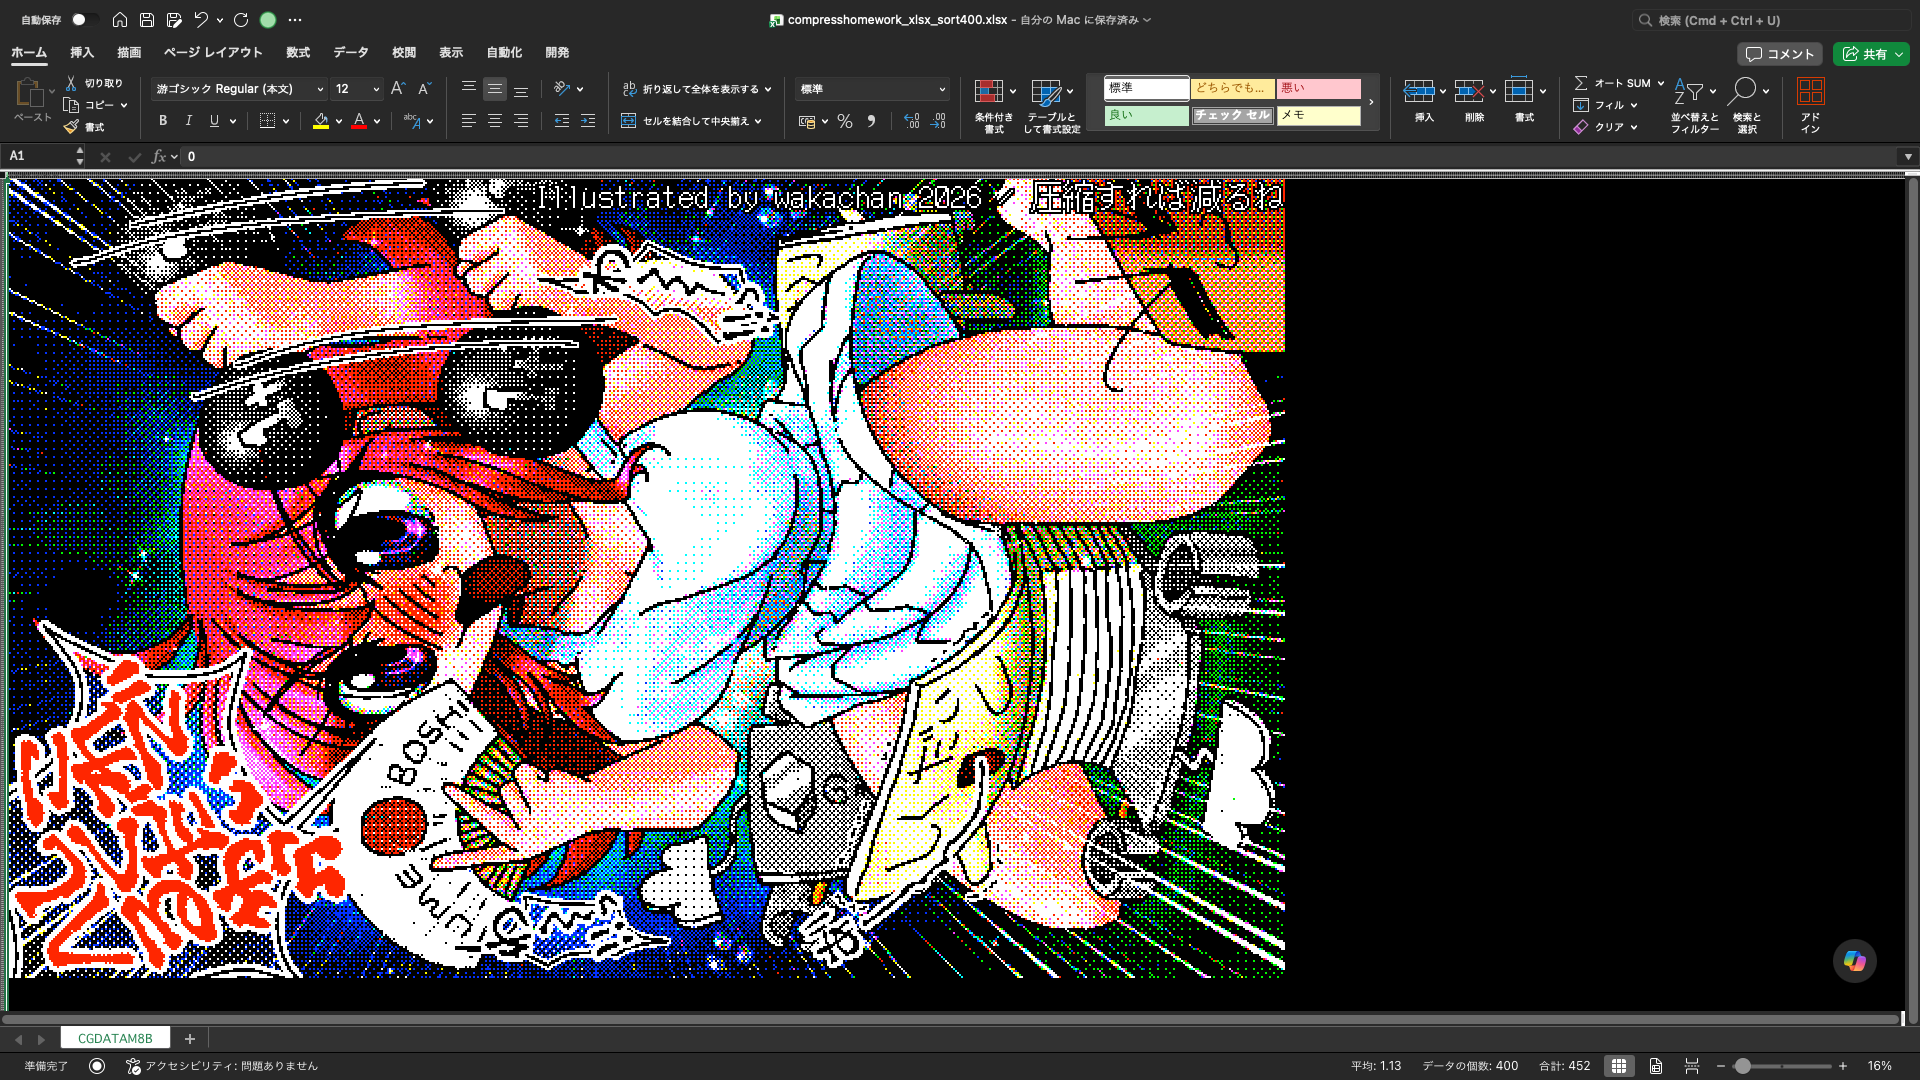This screenshot has height=1080, width=1920.
Task: Open the 表示 ribbon tab
Action: (x=451, y=53)
